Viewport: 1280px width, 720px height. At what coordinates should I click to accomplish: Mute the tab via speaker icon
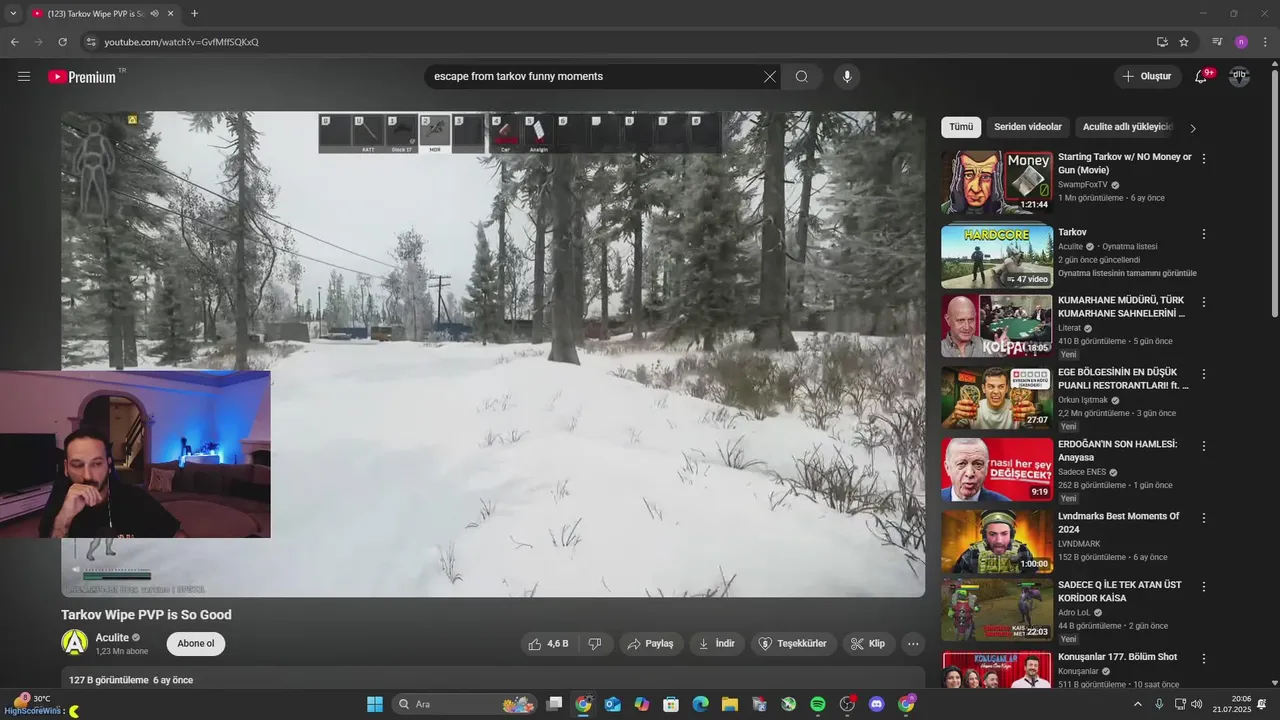point(154,14)
